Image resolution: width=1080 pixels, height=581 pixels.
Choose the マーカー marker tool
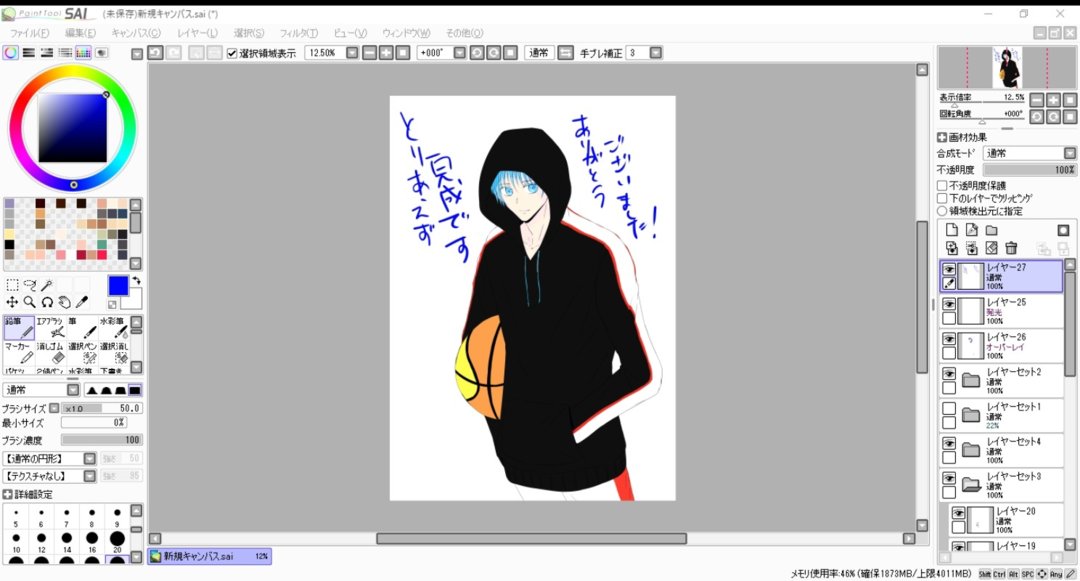19,352
